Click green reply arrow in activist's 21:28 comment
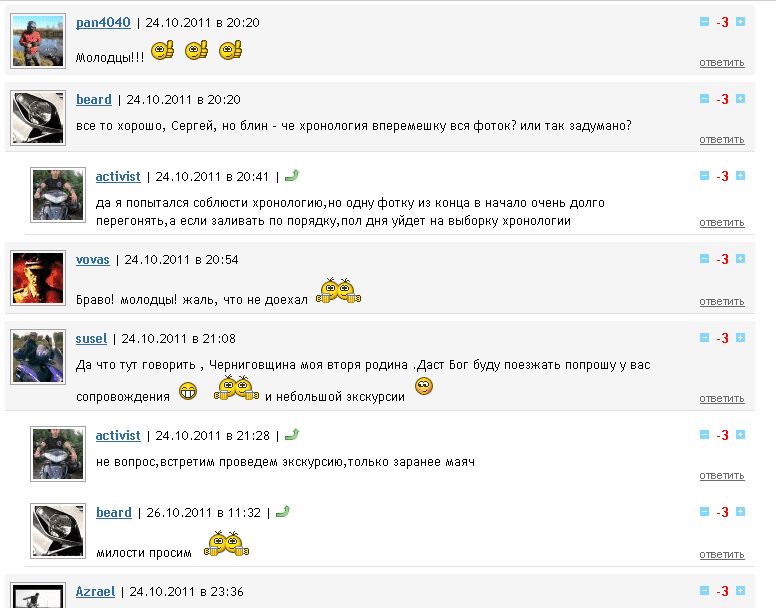The image size is (776, 608). tap(292, 435)
